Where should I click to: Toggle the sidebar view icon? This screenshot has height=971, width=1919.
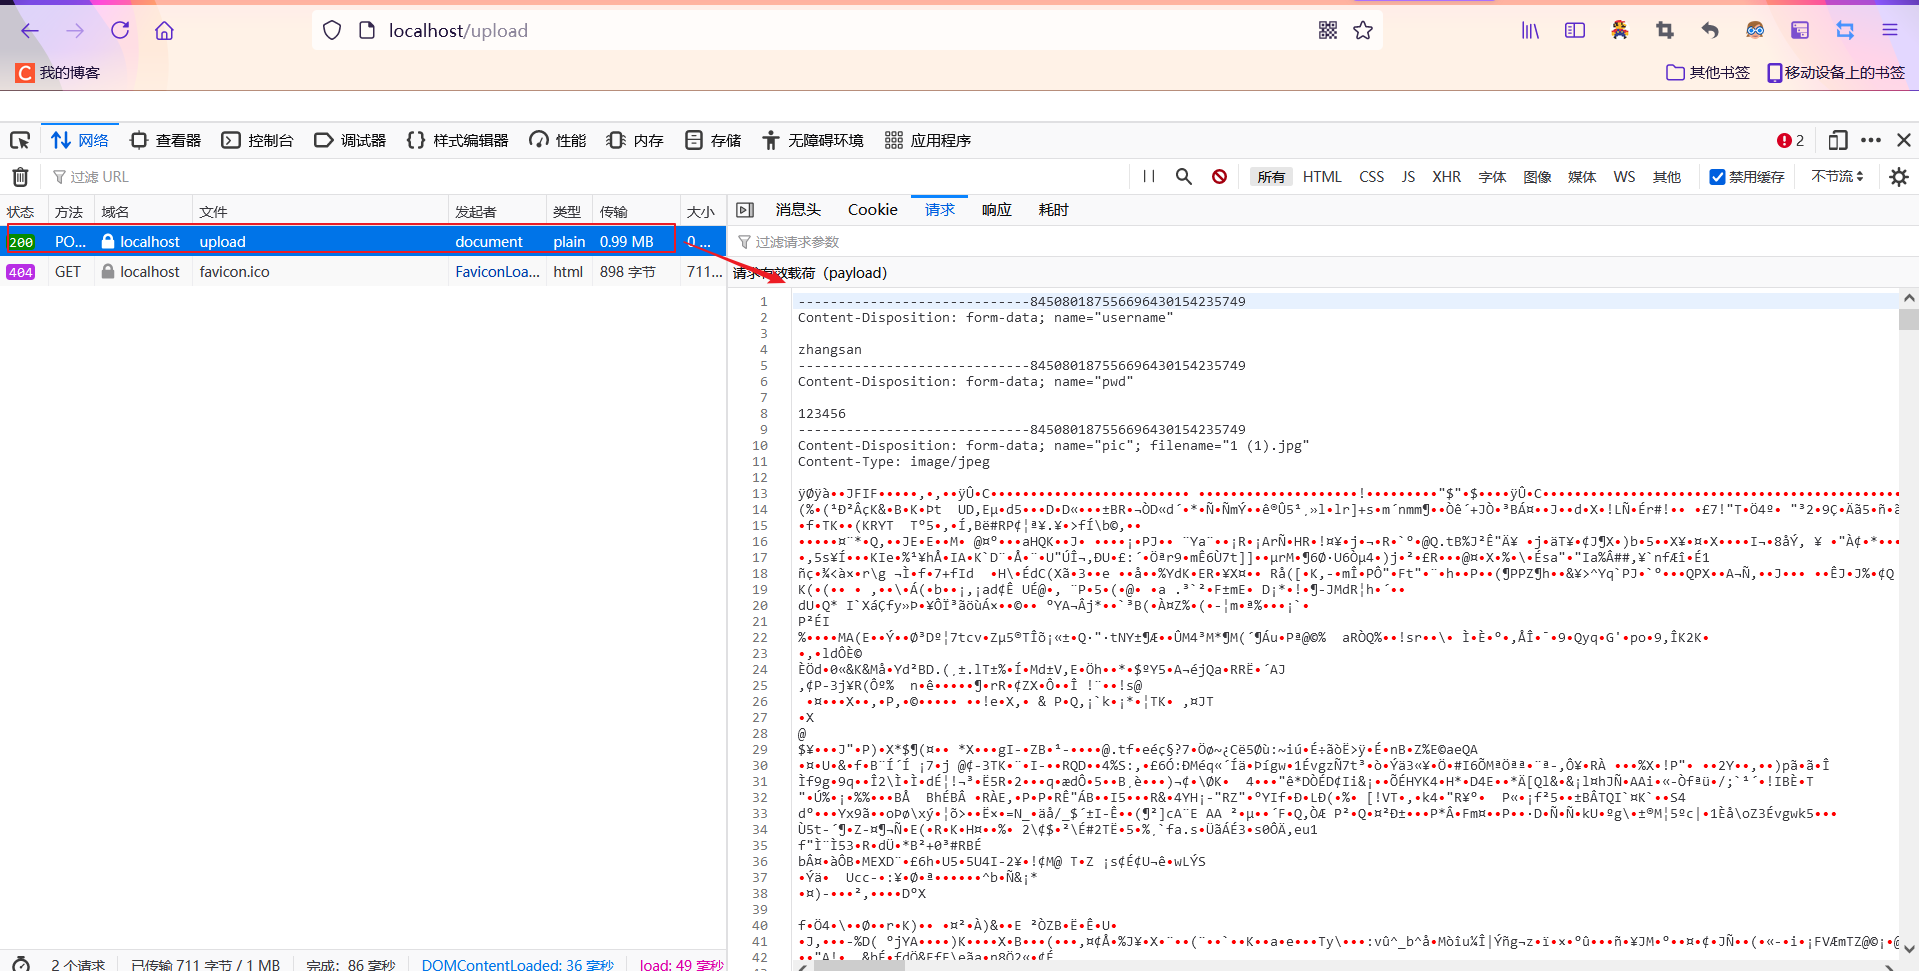coord(1575,31)
